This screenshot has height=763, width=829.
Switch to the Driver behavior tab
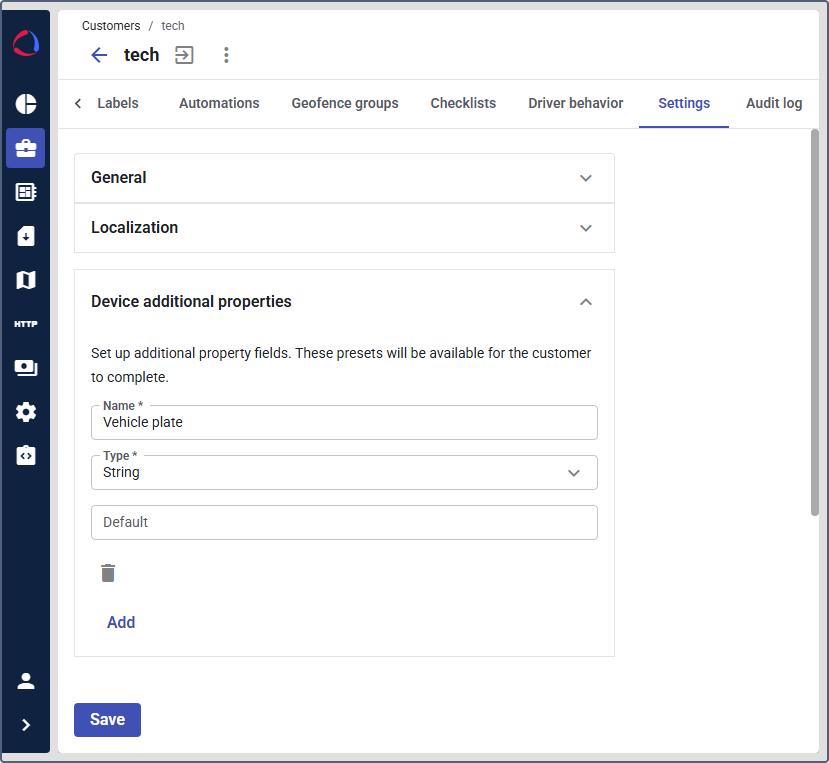[x=575, y=103]
